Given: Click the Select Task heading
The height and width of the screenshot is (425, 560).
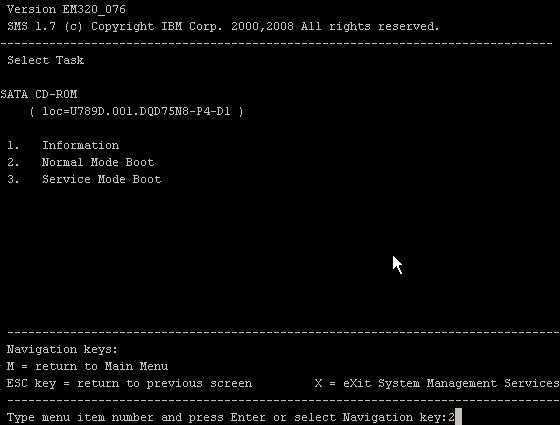Looking at the screenshot, I should 45,60.
